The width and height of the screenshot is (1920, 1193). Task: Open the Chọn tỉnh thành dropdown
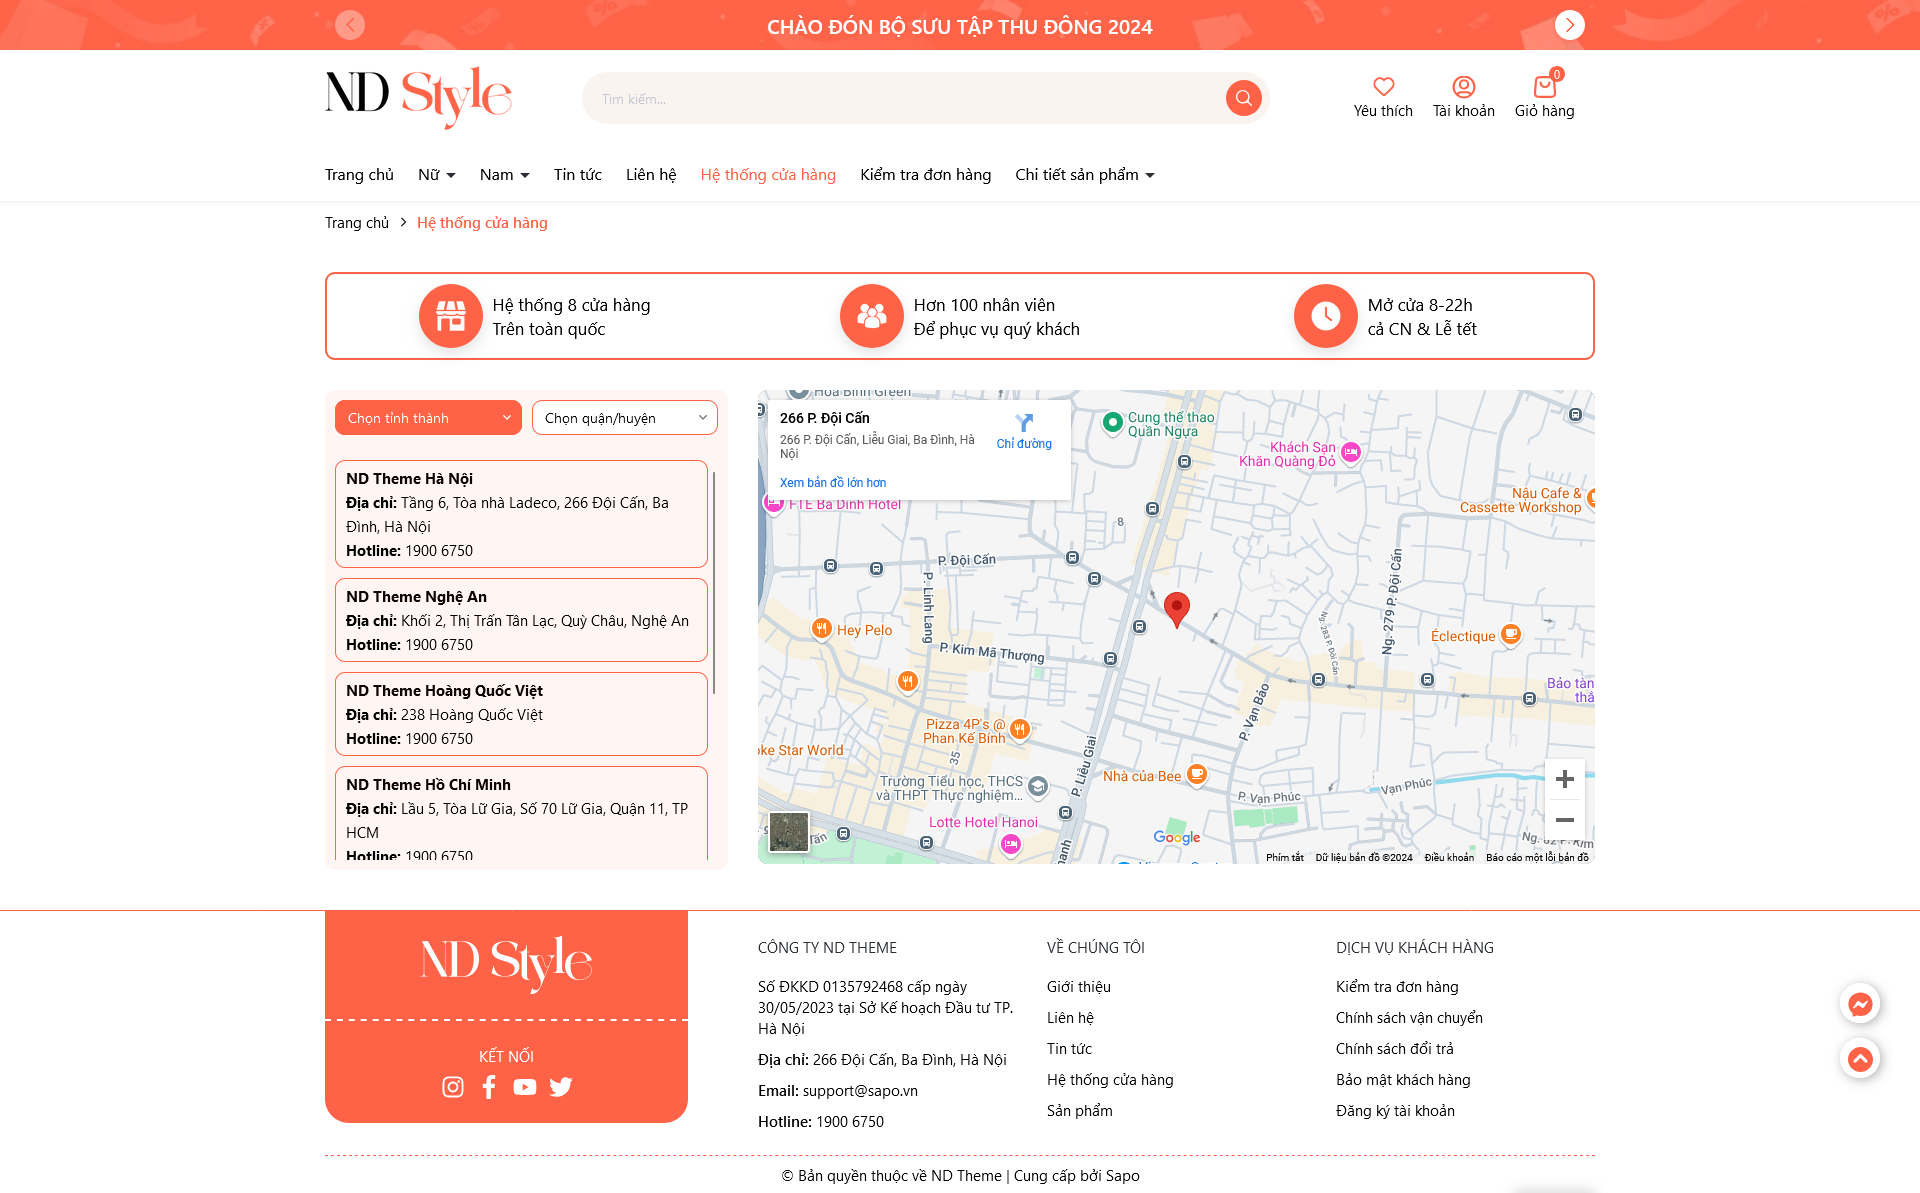click(x=428, y=418)
